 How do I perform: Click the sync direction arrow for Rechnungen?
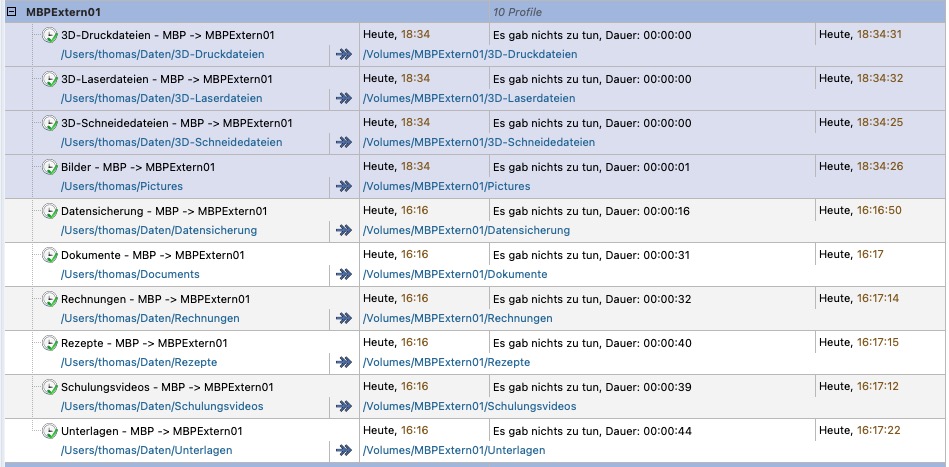pyautogui.click(x=344, y=318)
